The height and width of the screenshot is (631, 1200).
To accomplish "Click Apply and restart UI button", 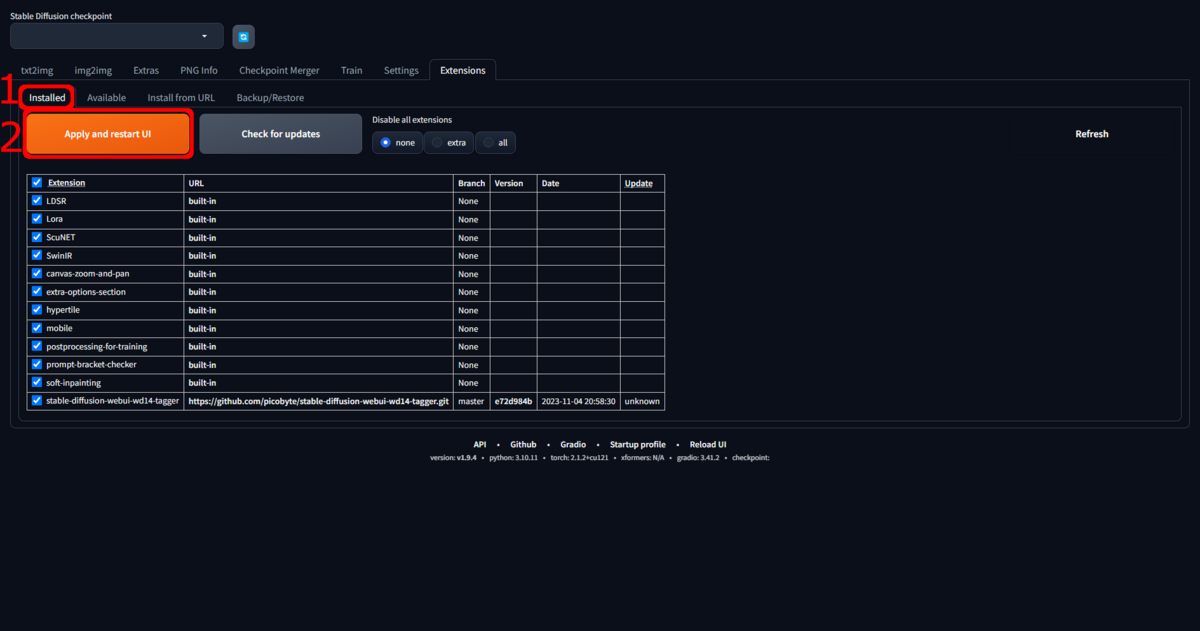I will tap(108, 134).
